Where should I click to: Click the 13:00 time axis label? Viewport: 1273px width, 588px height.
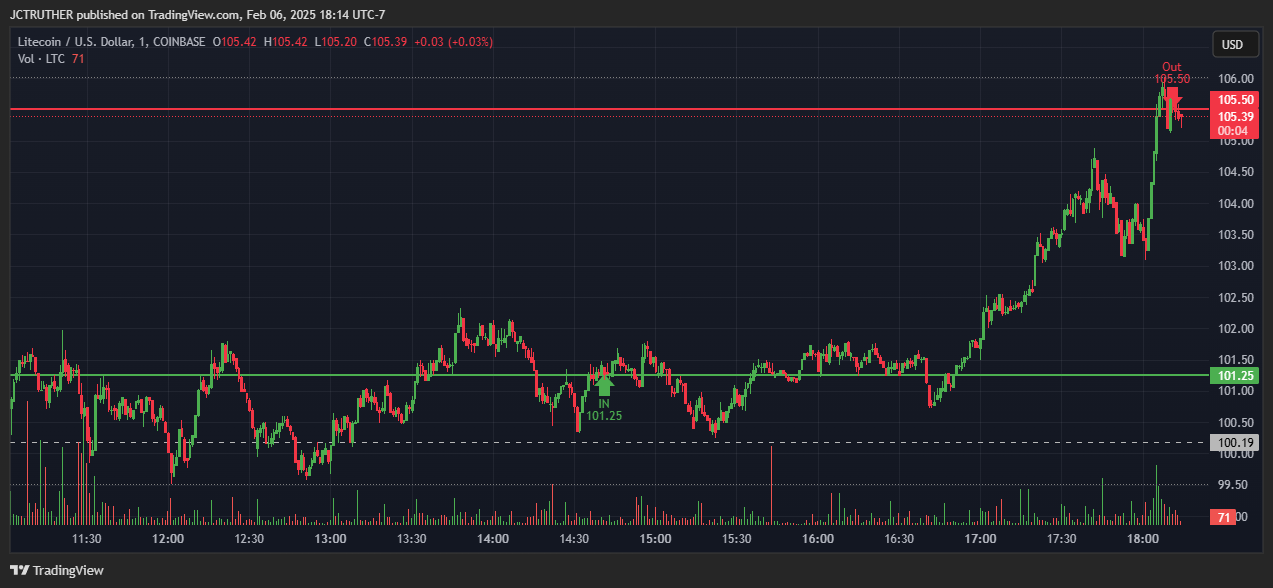click(330, 539)
